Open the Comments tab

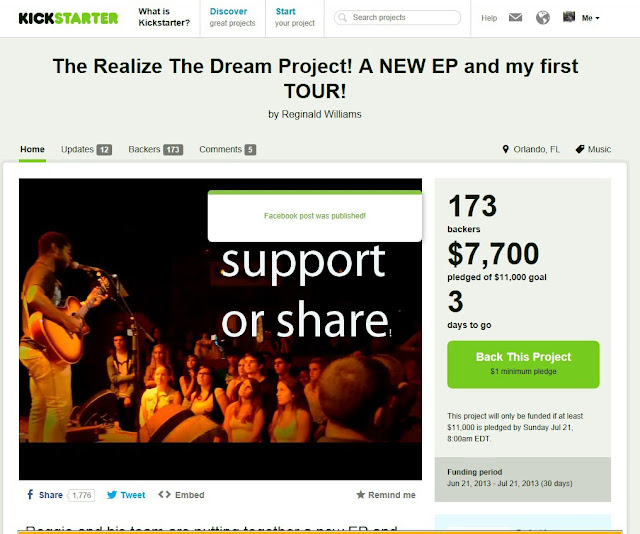pyautogui.click(x=227, y=149)
